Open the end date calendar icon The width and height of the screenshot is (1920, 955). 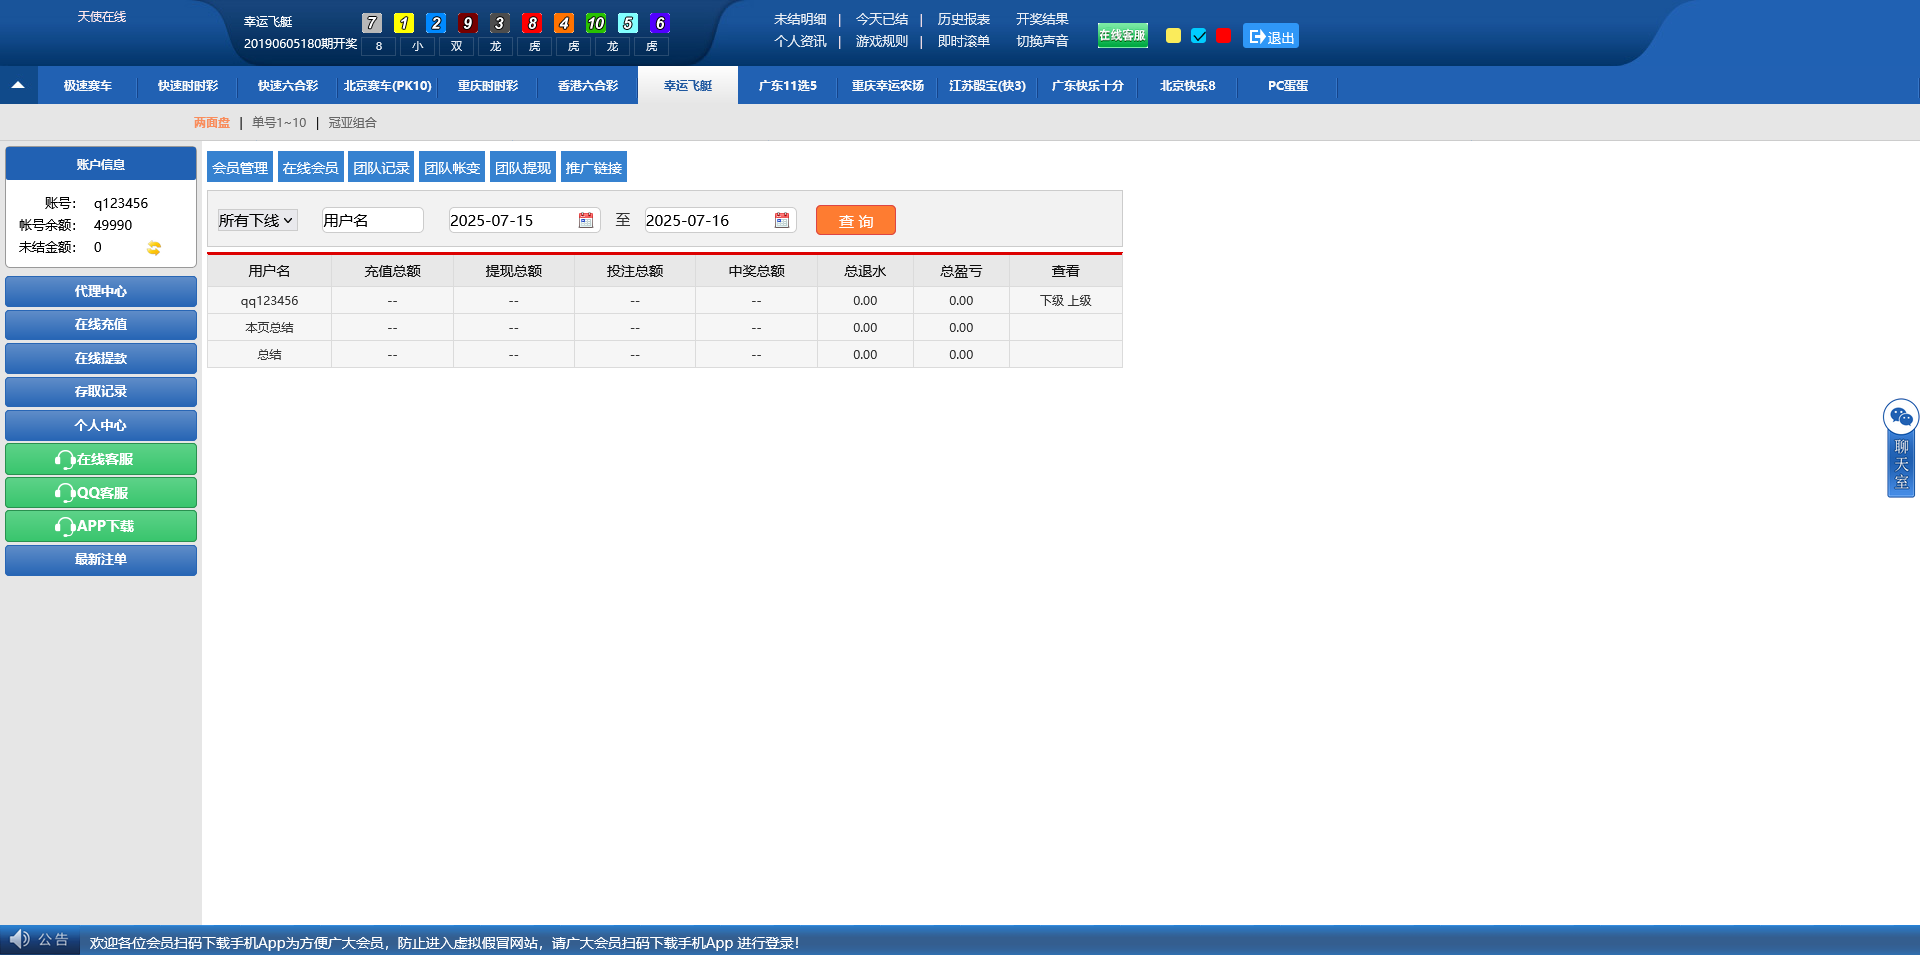782,220
